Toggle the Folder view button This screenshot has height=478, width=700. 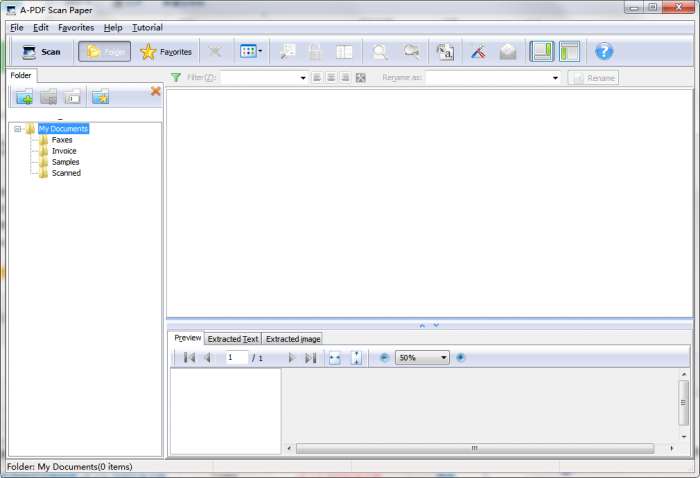click(x=104, y=52)
